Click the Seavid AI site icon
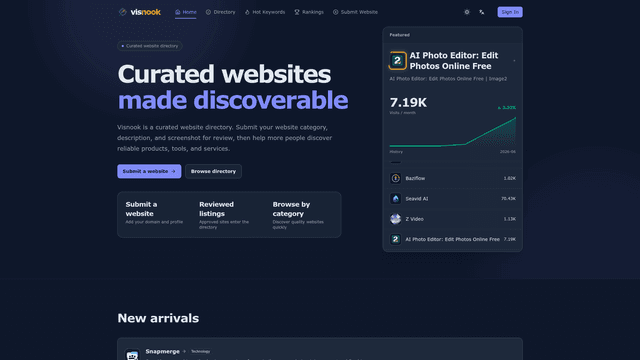 coord(395,199)
